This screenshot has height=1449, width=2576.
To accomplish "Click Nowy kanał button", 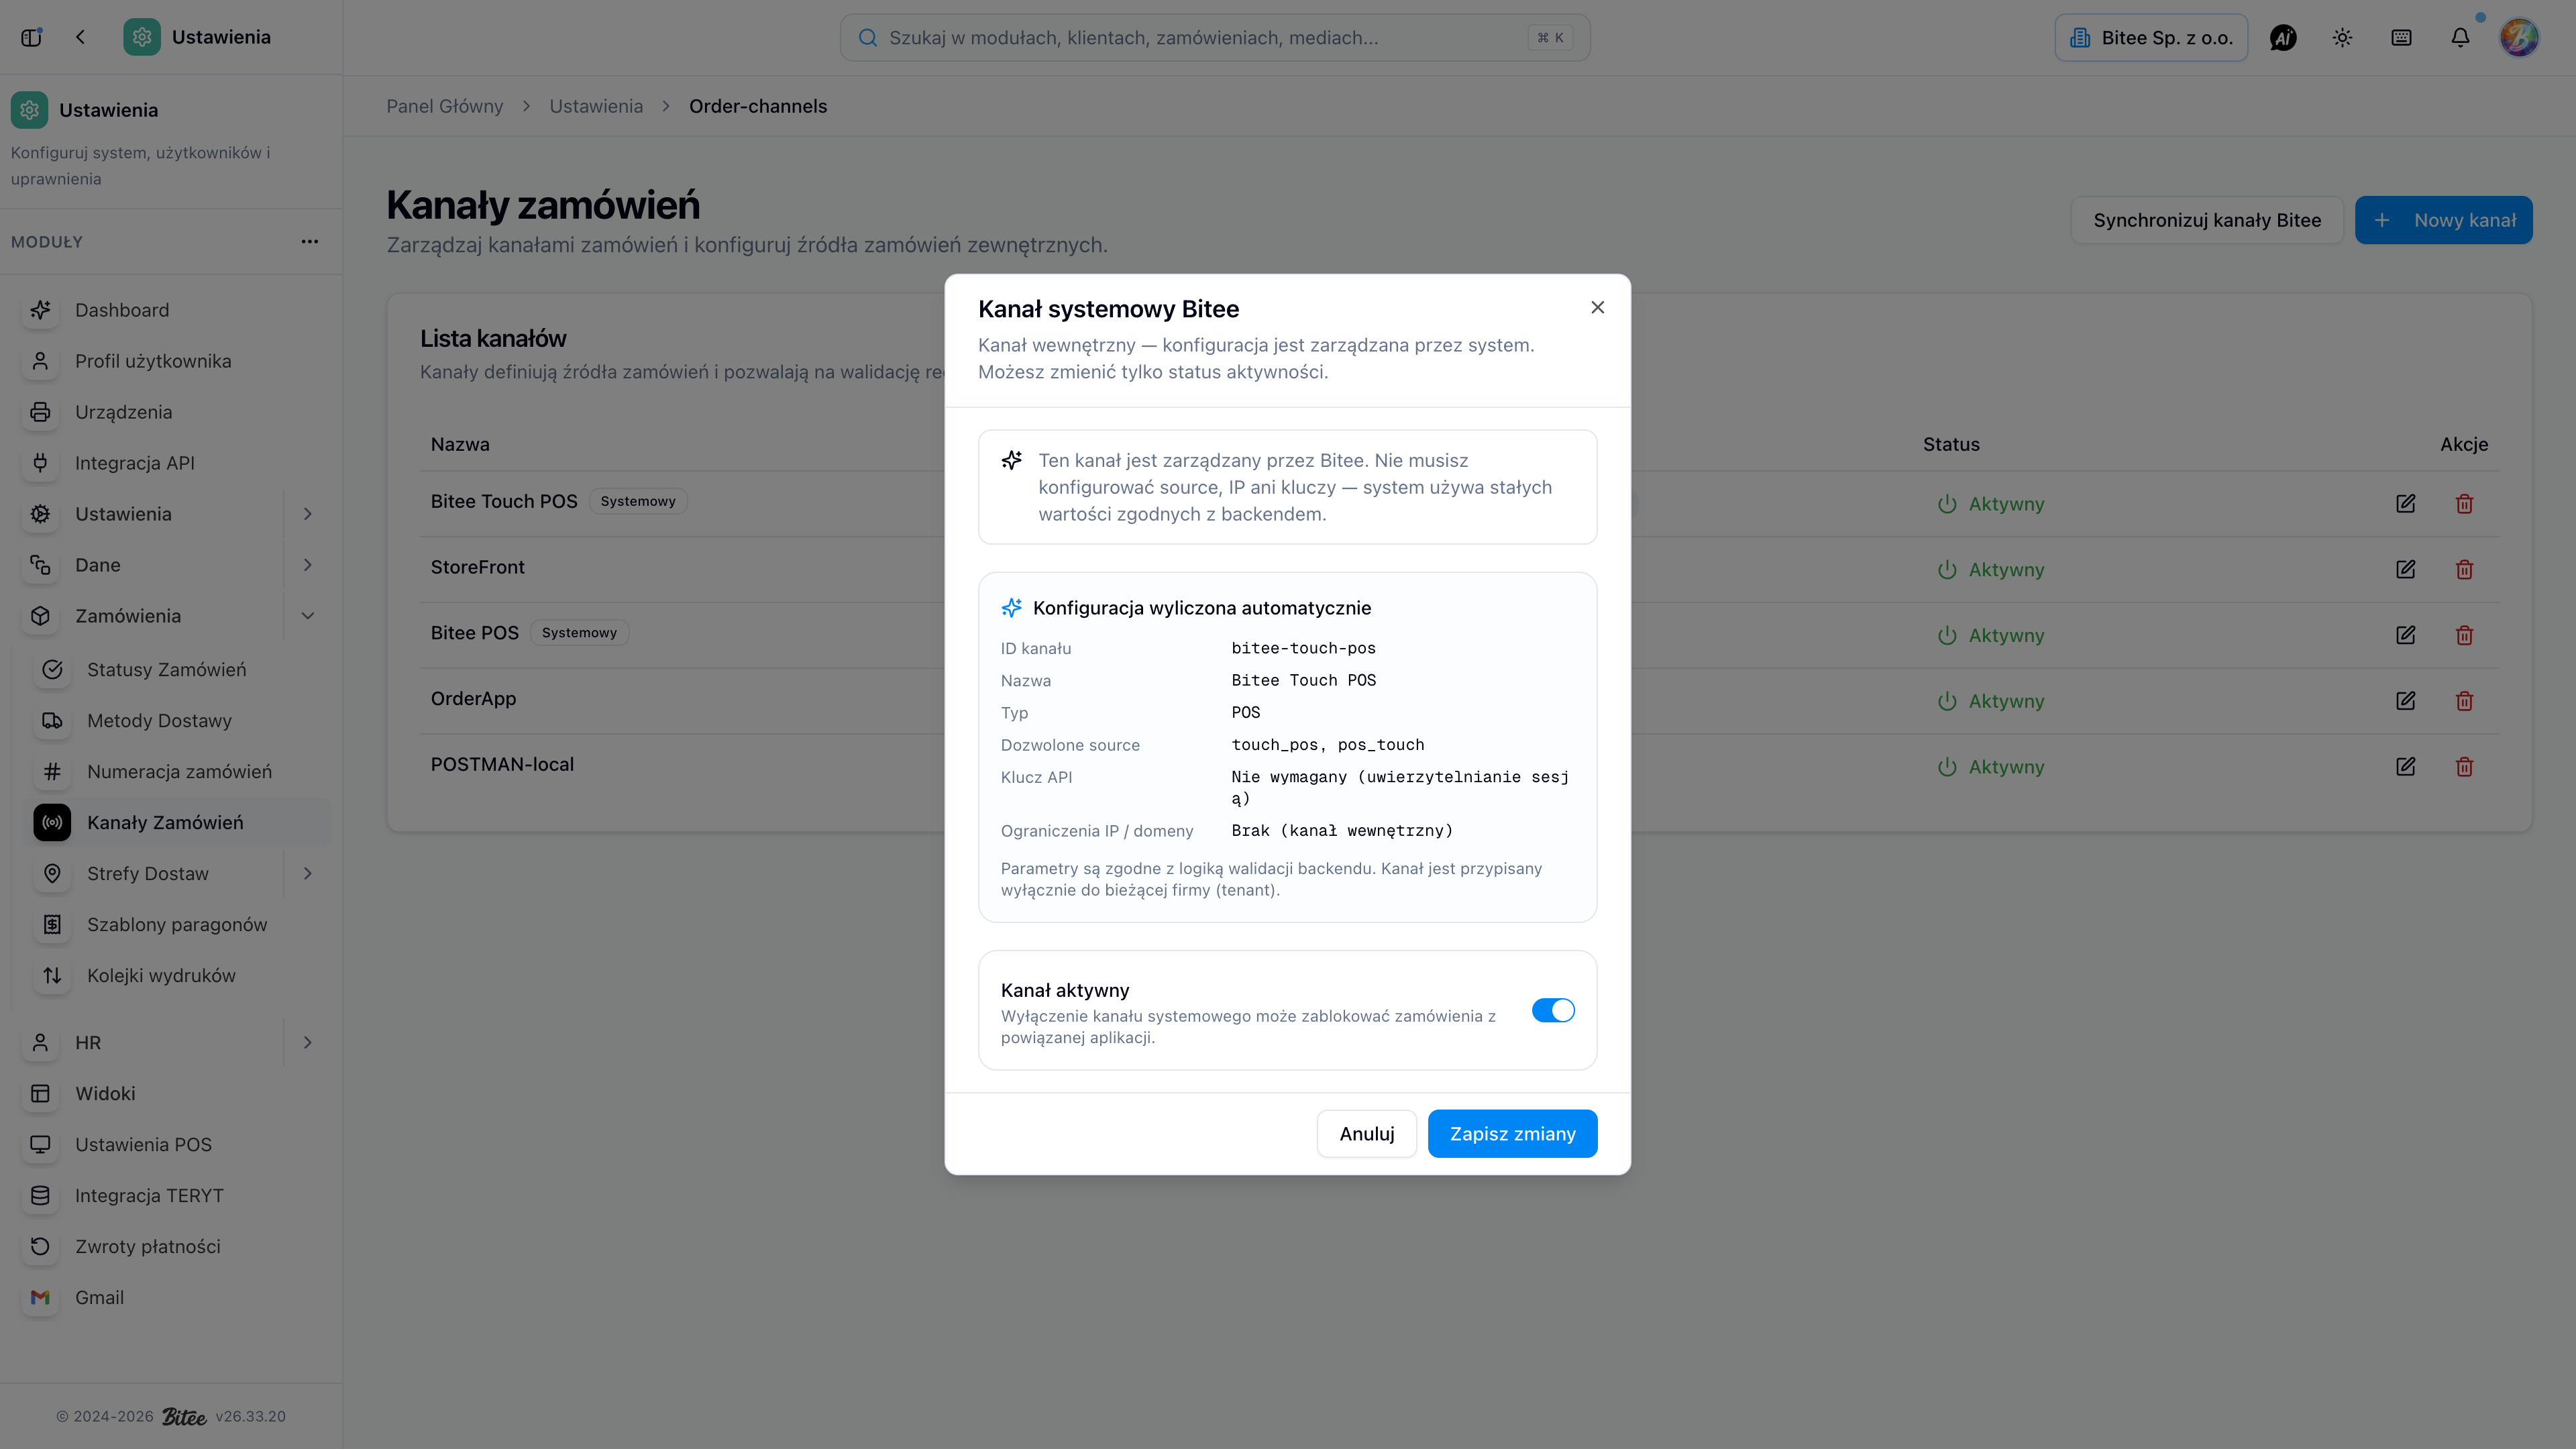I will pos(2443,220).
